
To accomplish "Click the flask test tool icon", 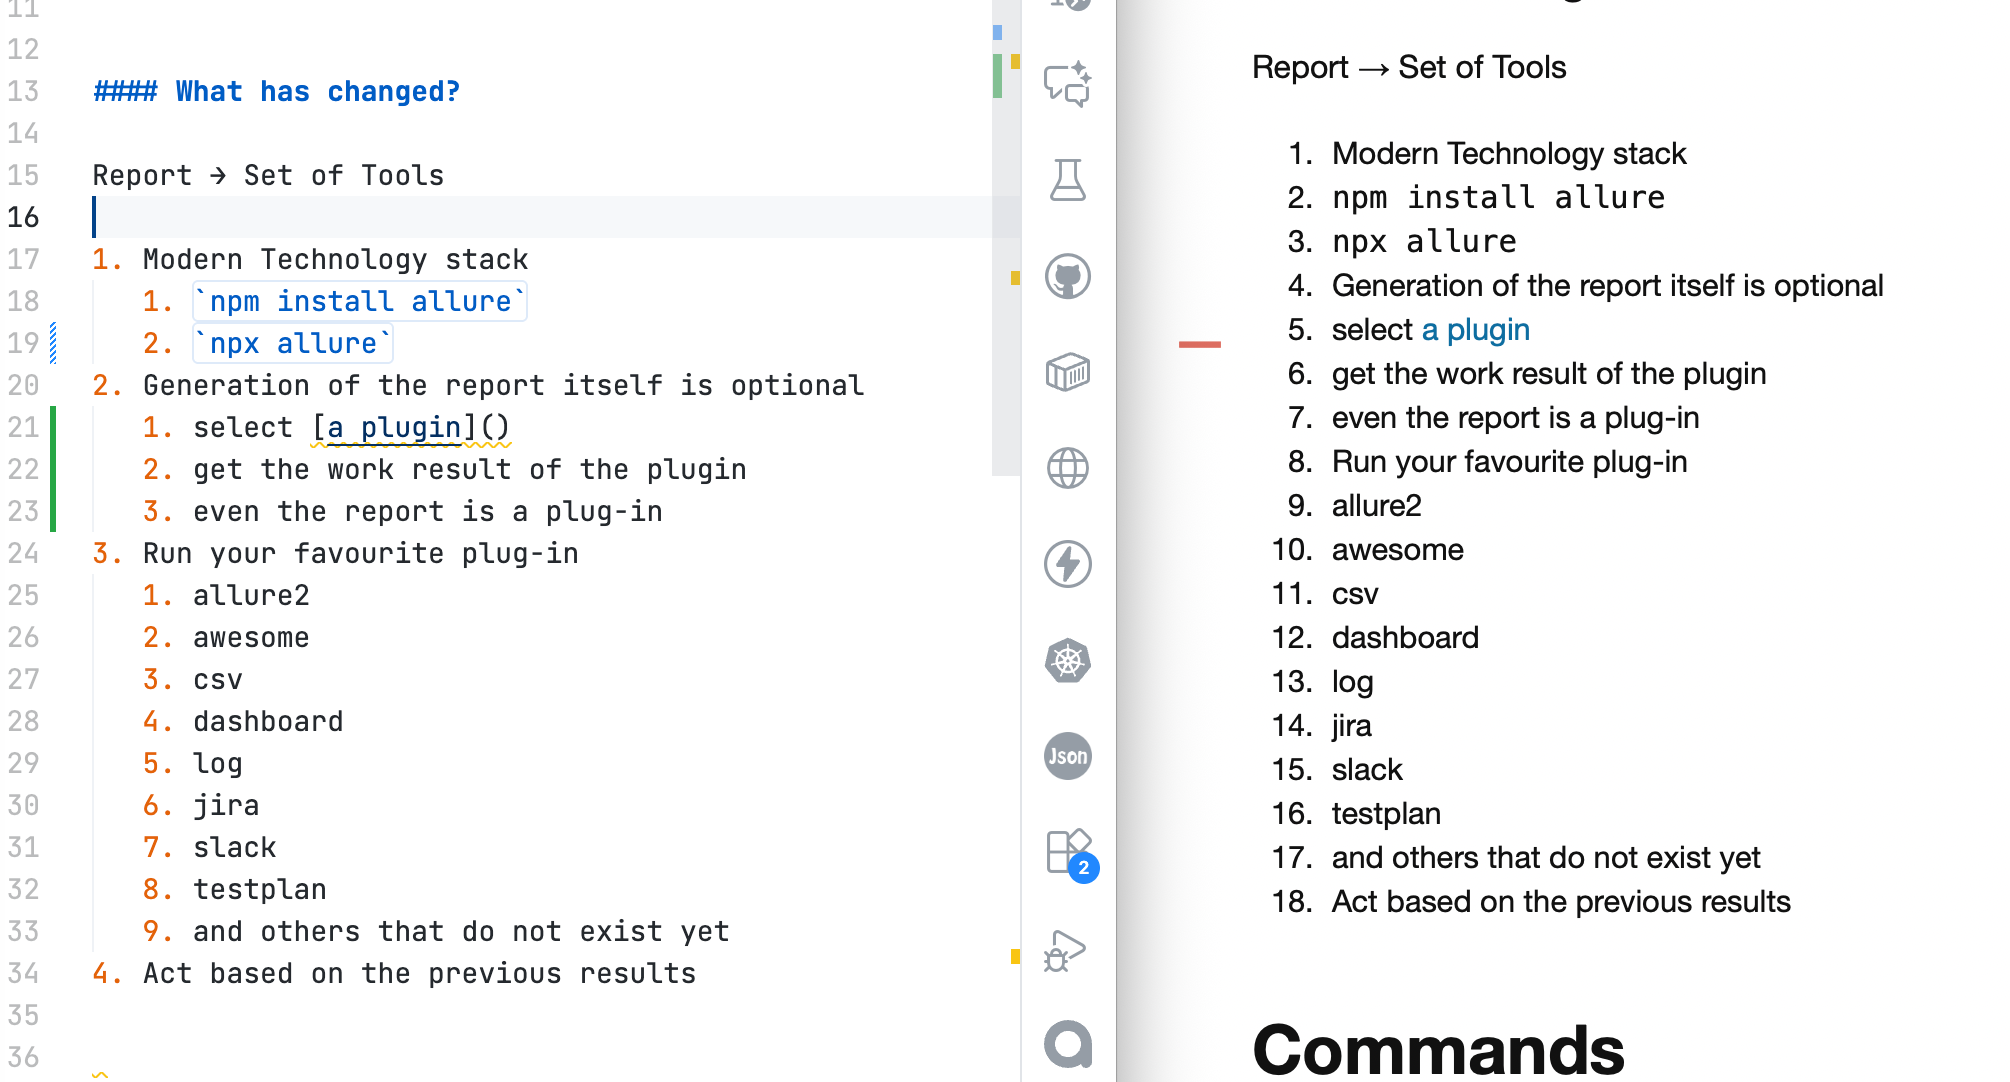I will coord(1067,180).
